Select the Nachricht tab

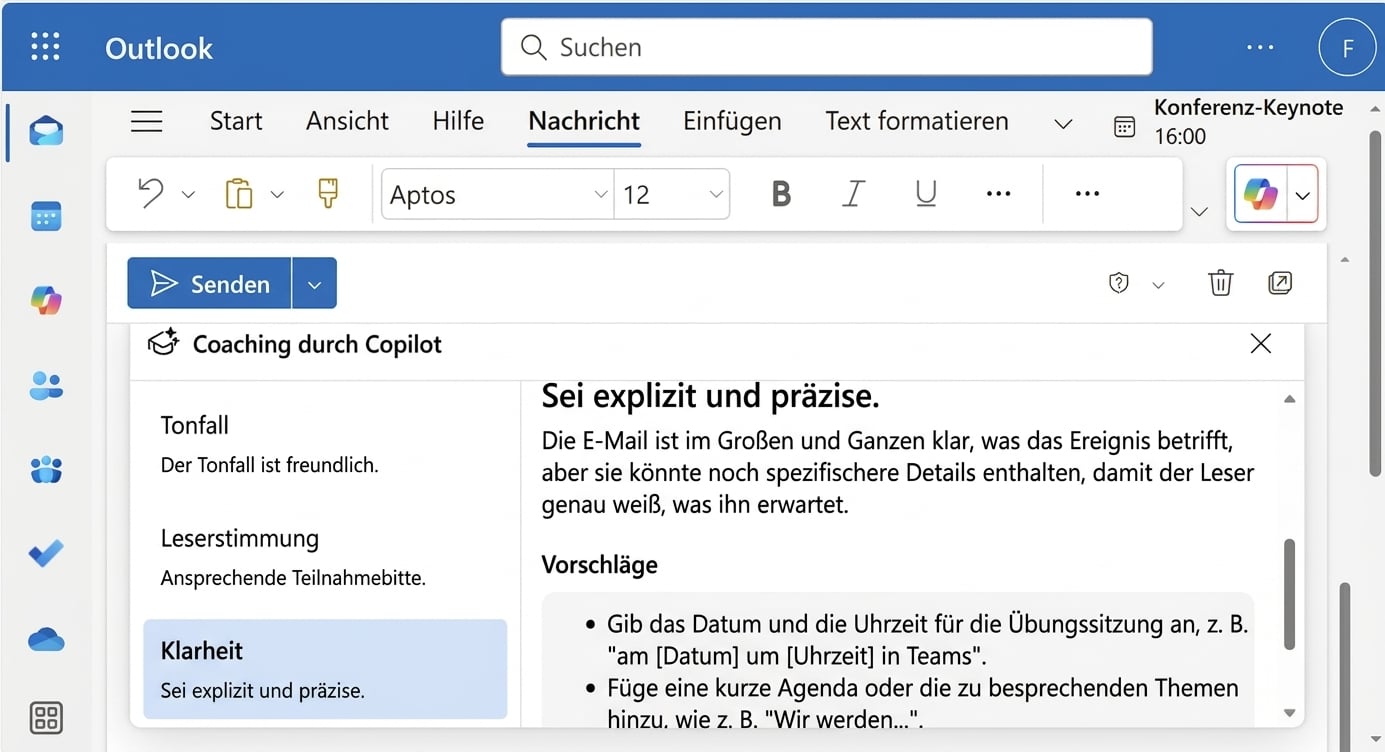pyautogui.click(x=584, y=121)
